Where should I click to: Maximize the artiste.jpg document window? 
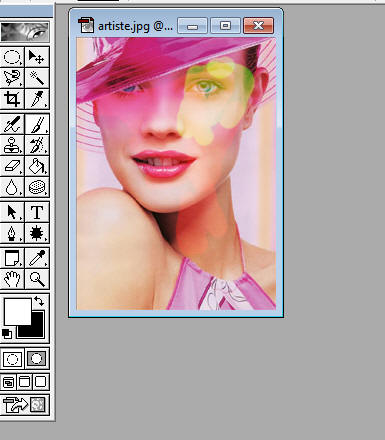coord(225,26)
